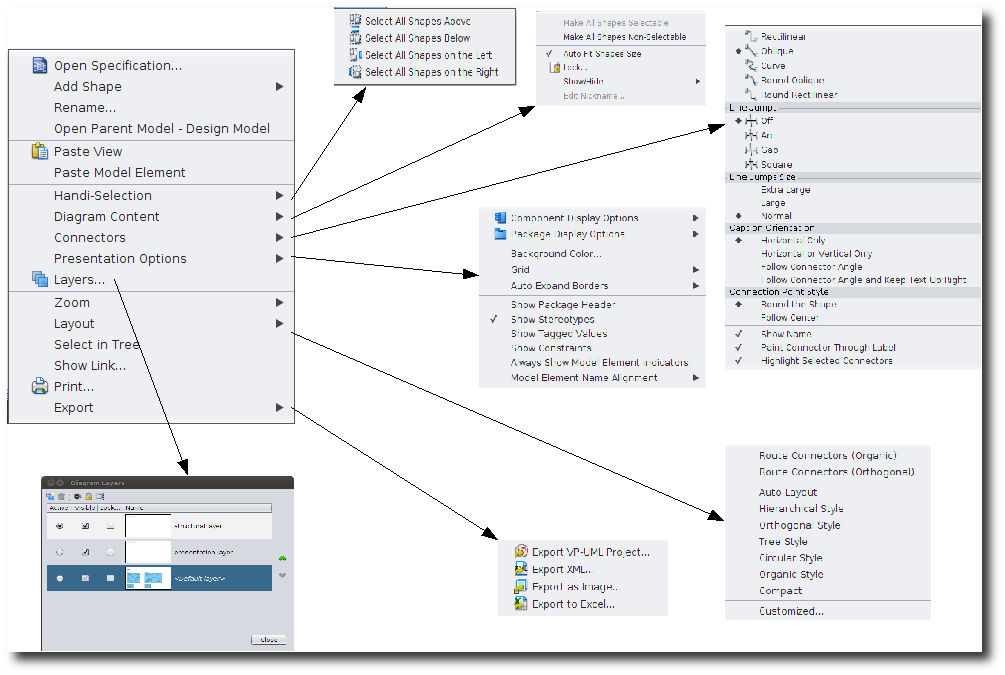Screen dimensions: 1005x675
Task: Click the Export to Excel icon
Action: click(520, 604)
